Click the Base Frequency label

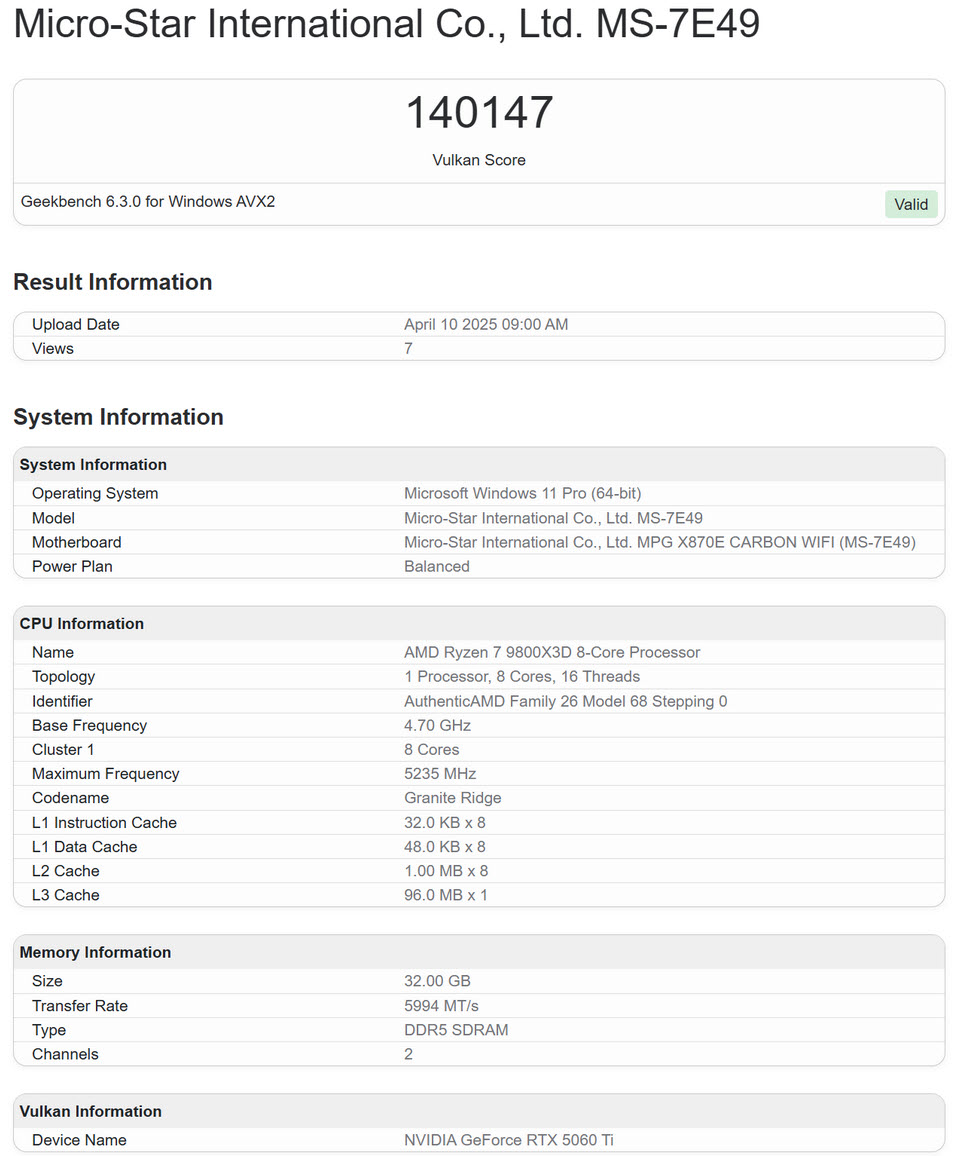coord(89,725)
